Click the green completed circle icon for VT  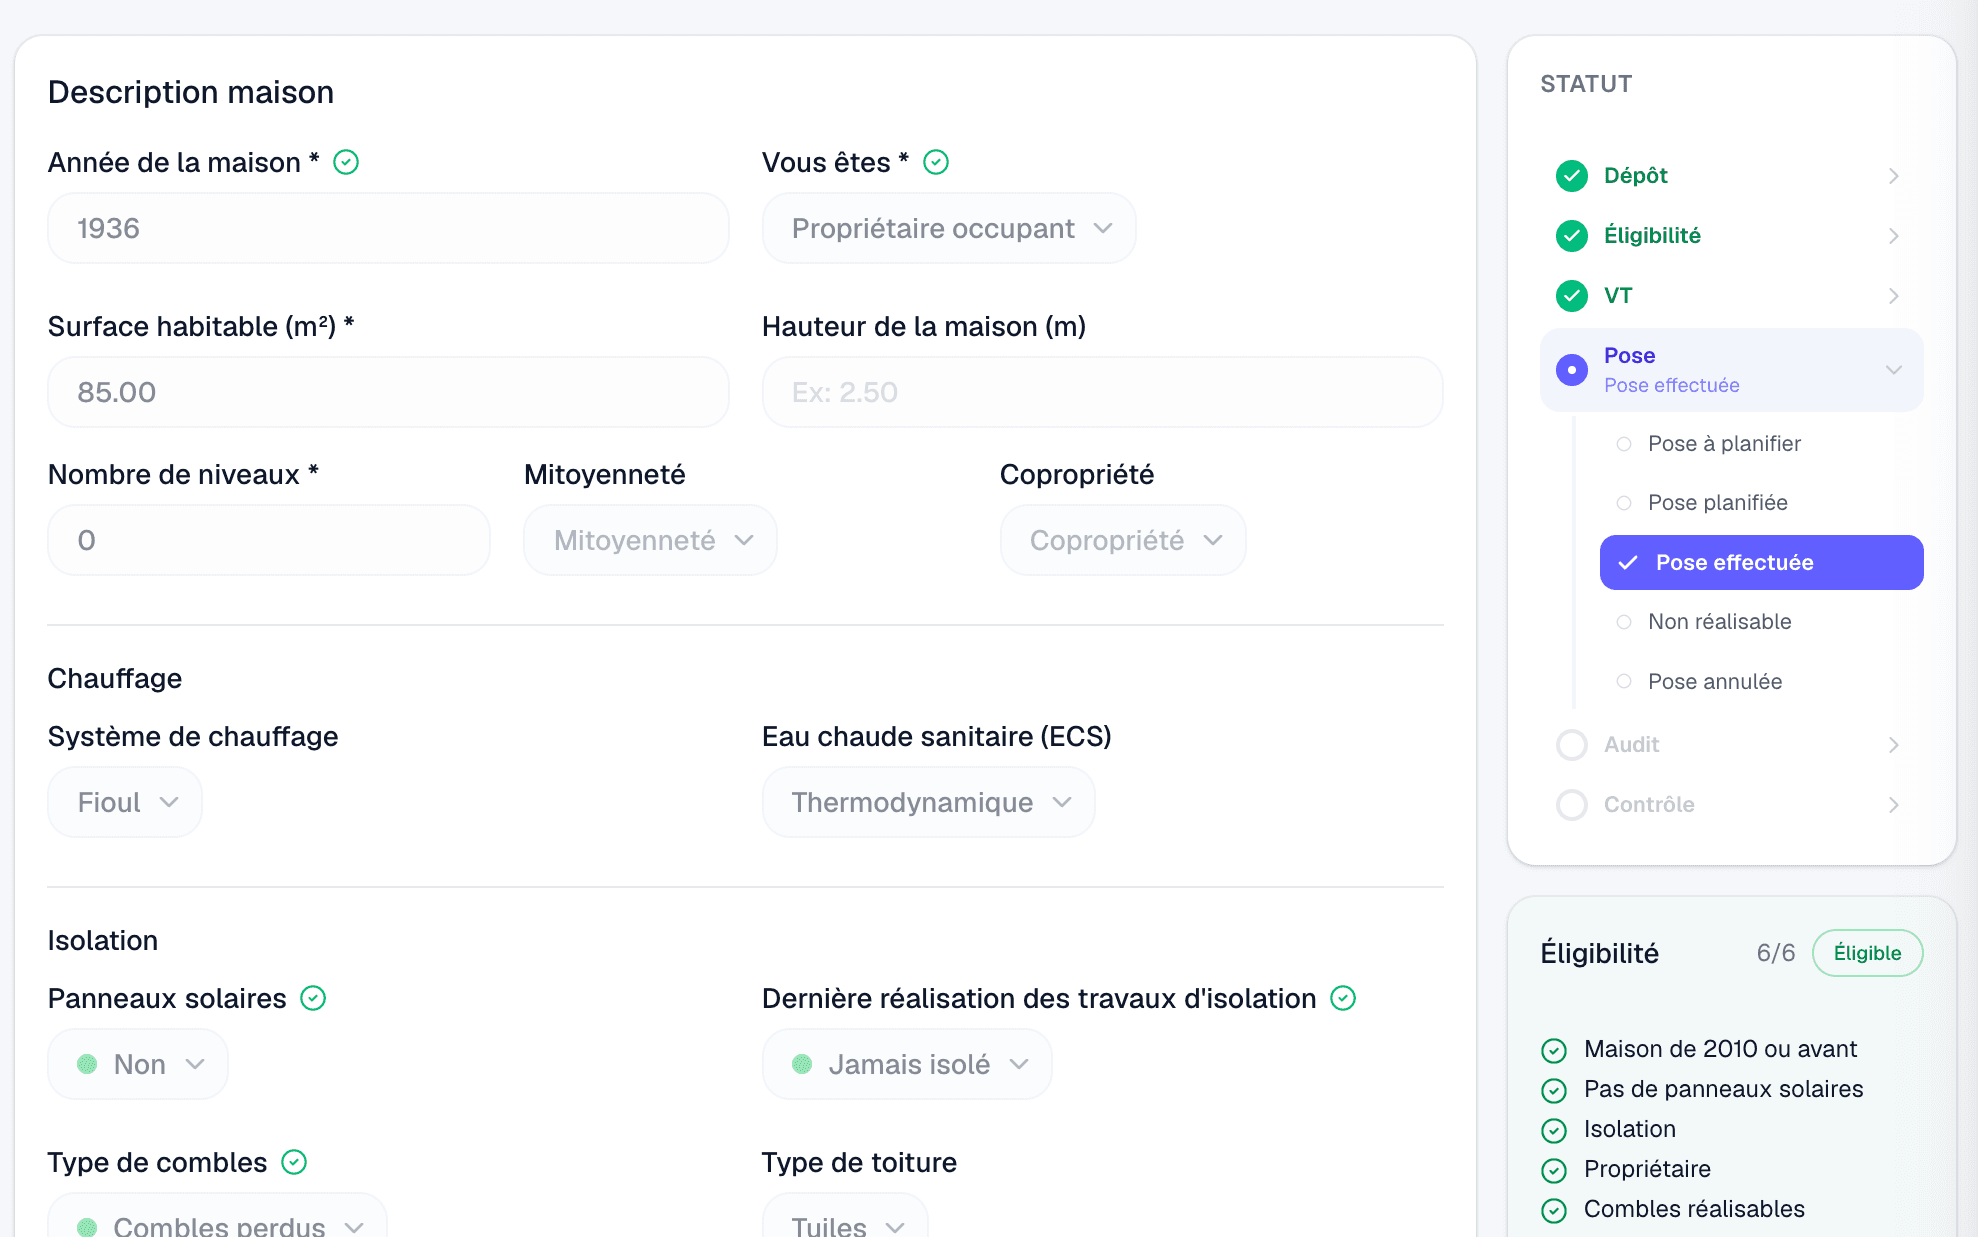click(x=1572, y=296)
